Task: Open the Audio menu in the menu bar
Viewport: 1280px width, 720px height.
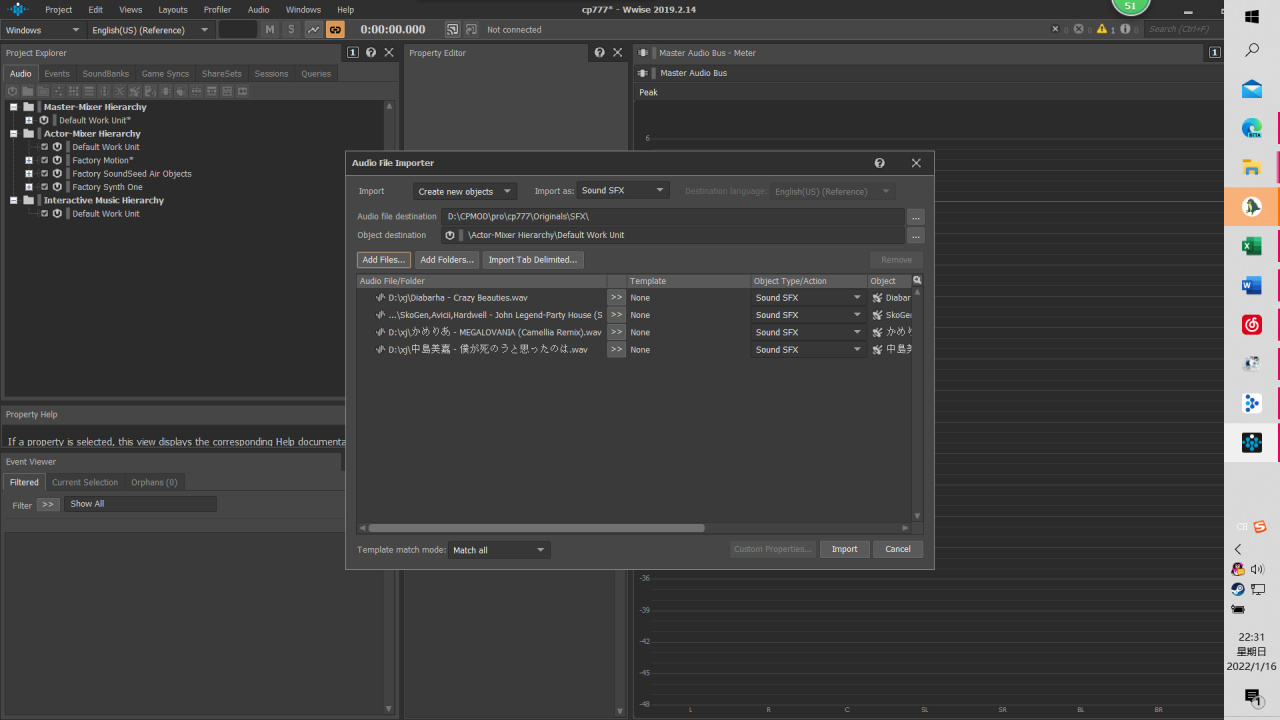Action: [x=258, y=9]
